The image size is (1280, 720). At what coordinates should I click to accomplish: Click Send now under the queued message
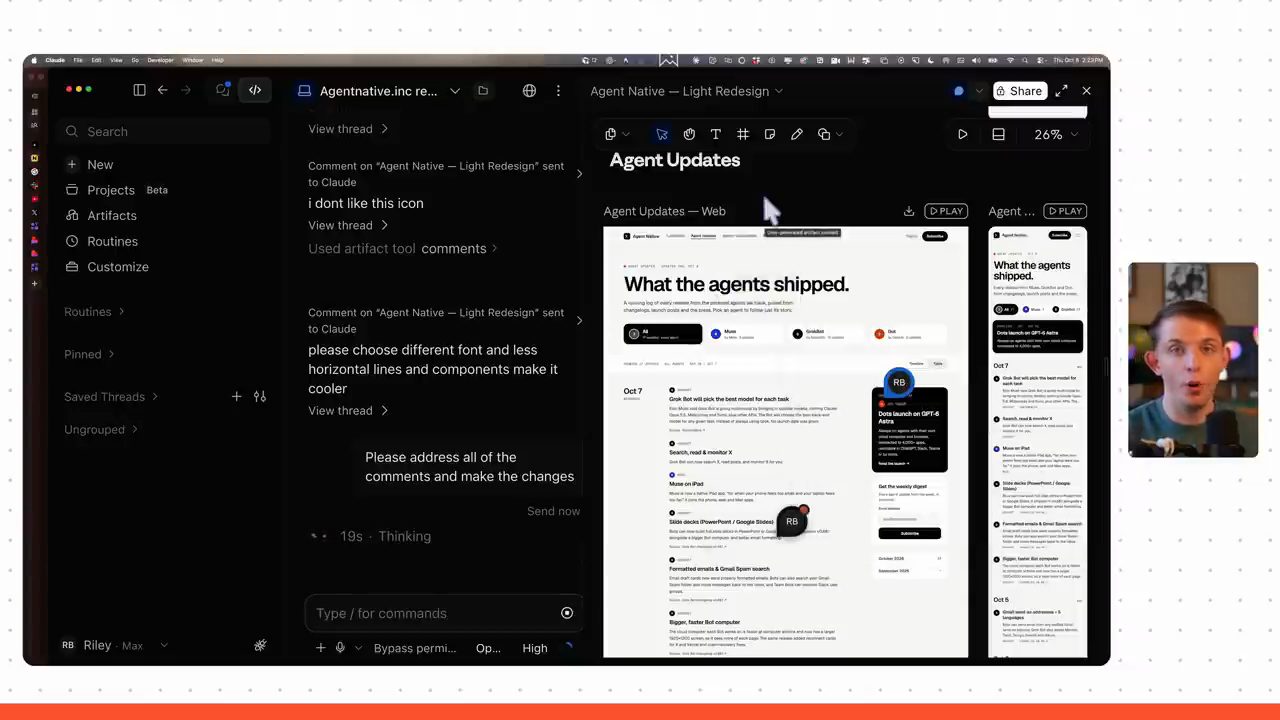pyautogui.click(x=553, y=511)
